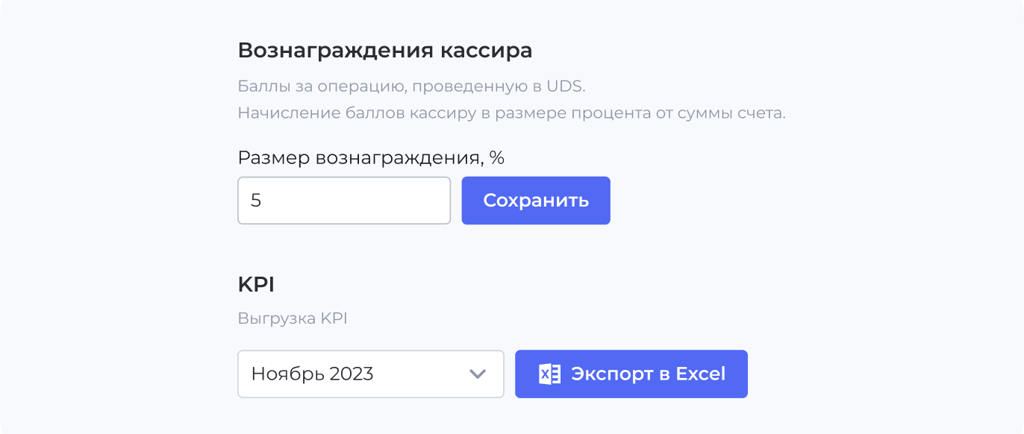Open the Ноябрь 2023 month dropdown
This screenshot has width=1024, height=434.
point(371,374)
